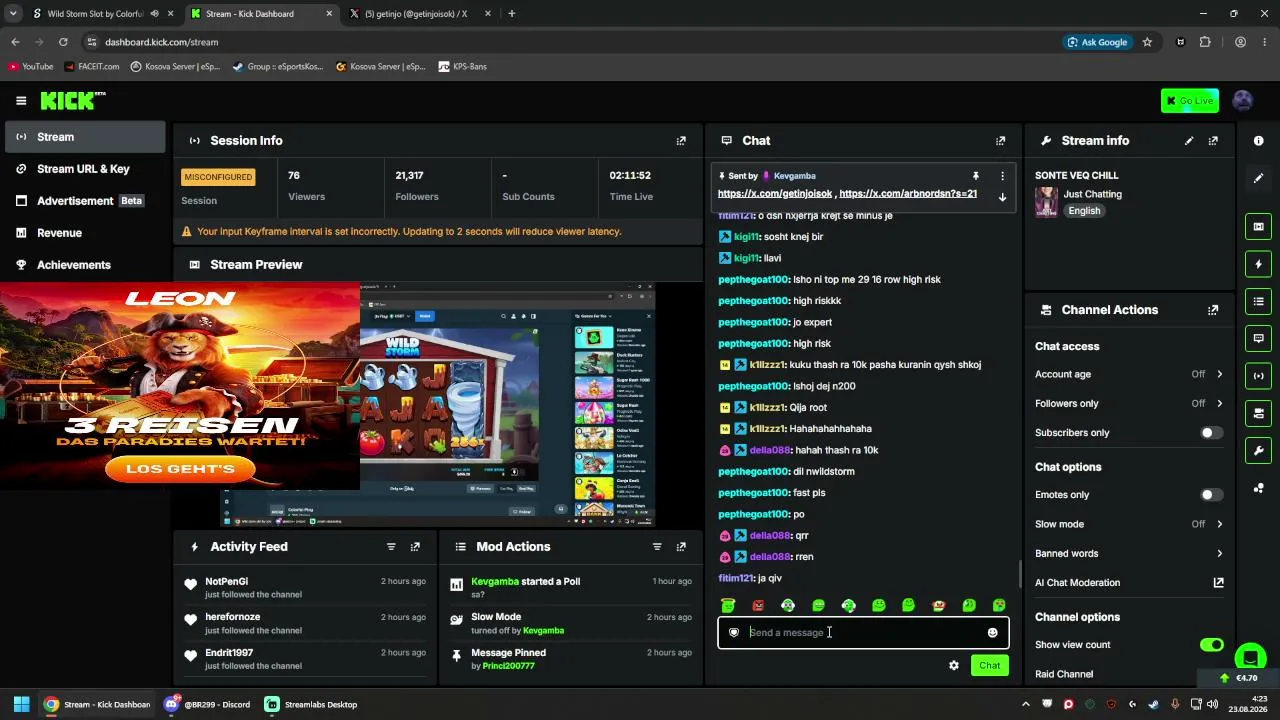Viewport: 1280px width, 720px height.
Task: Open the emoji picker in chat input
Action: 992,632
